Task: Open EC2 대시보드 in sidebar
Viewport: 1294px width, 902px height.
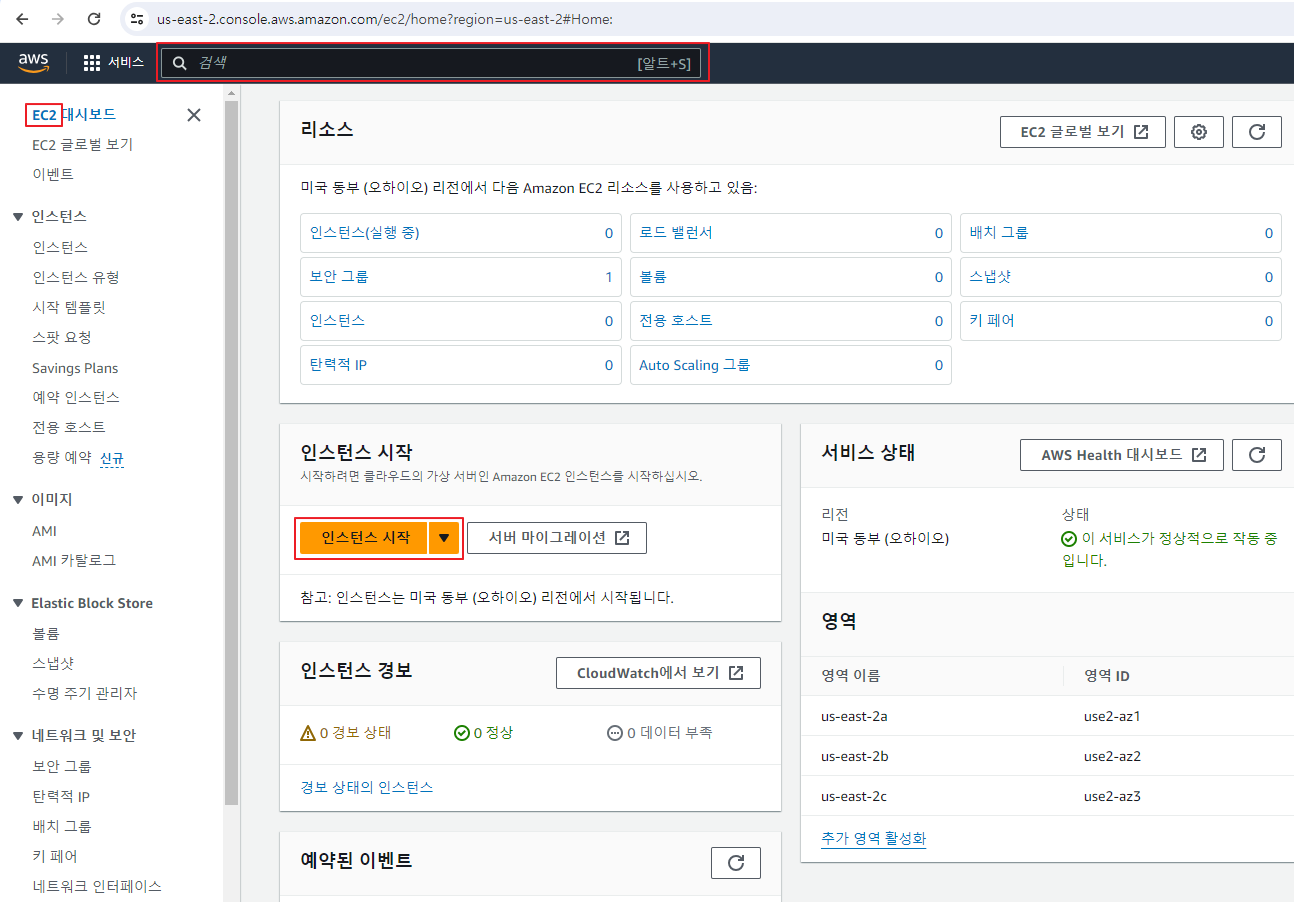Action: (74, 115)
